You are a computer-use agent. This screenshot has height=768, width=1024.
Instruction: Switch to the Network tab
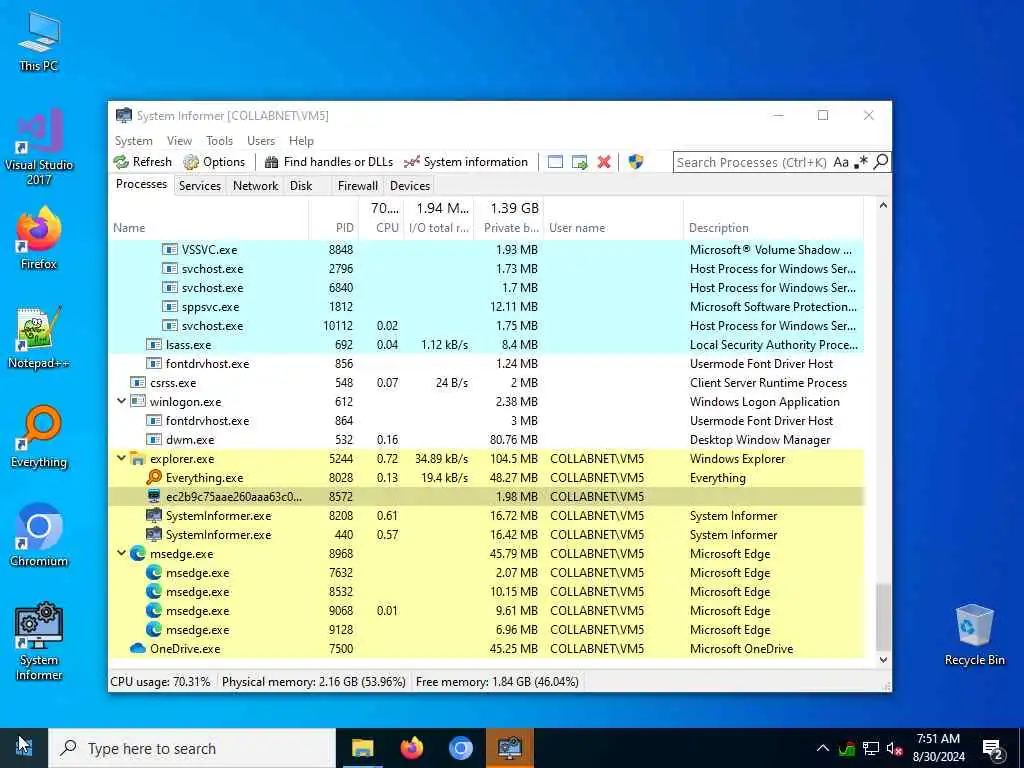coord(255,185)
